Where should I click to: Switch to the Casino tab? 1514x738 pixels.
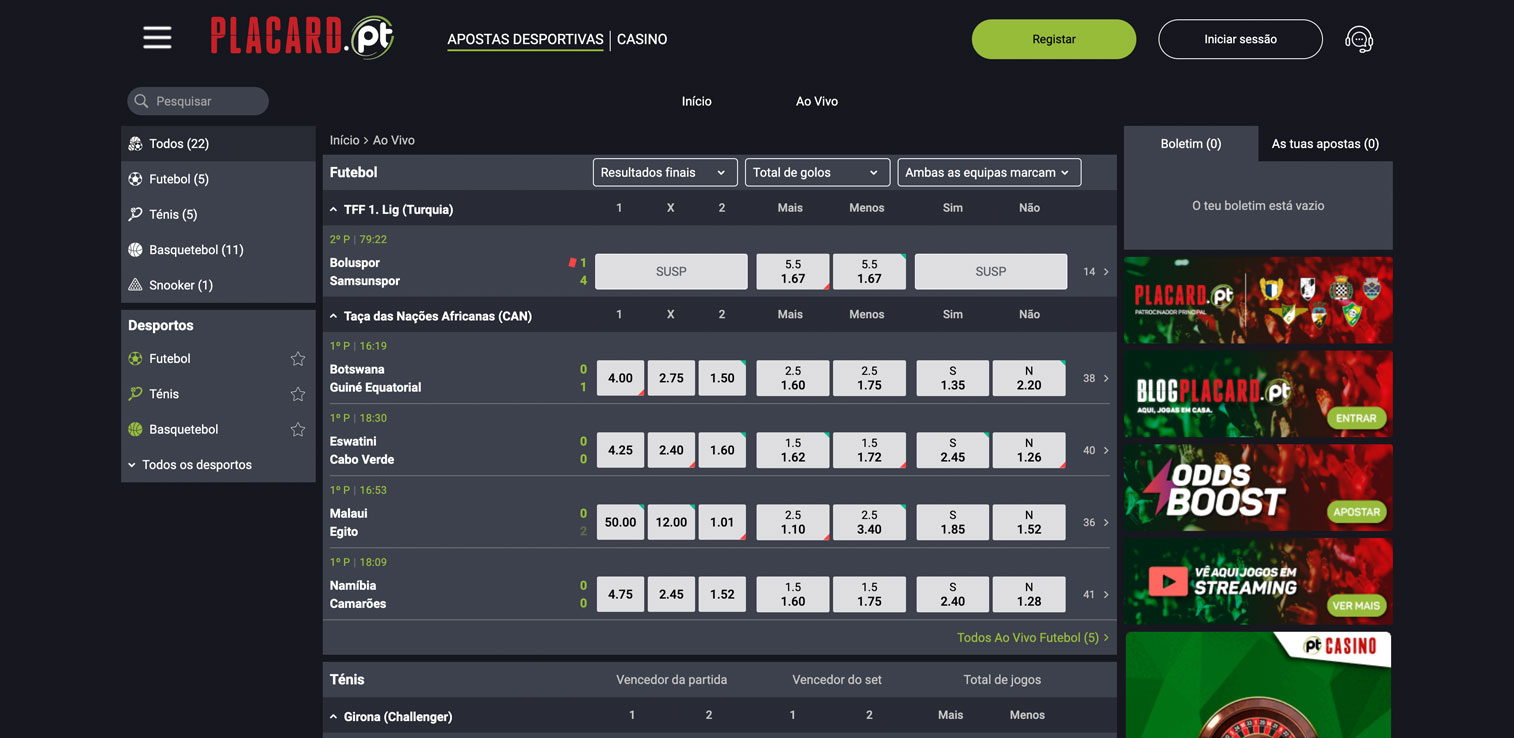click(642, 39)
